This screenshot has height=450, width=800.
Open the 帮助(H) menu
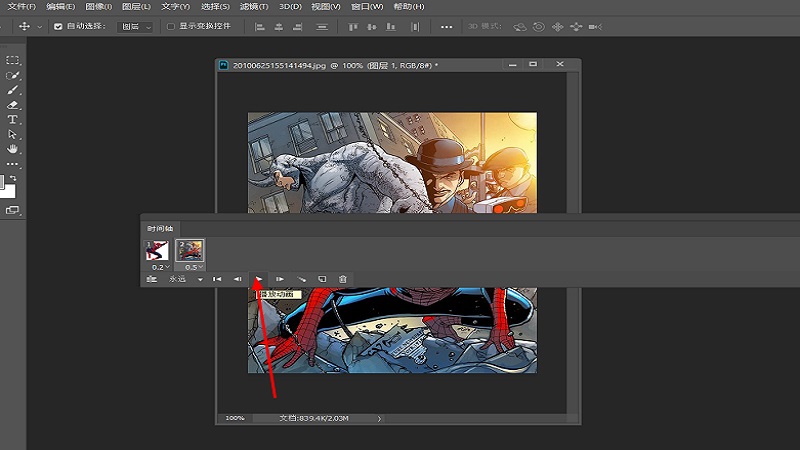[409, 7]
